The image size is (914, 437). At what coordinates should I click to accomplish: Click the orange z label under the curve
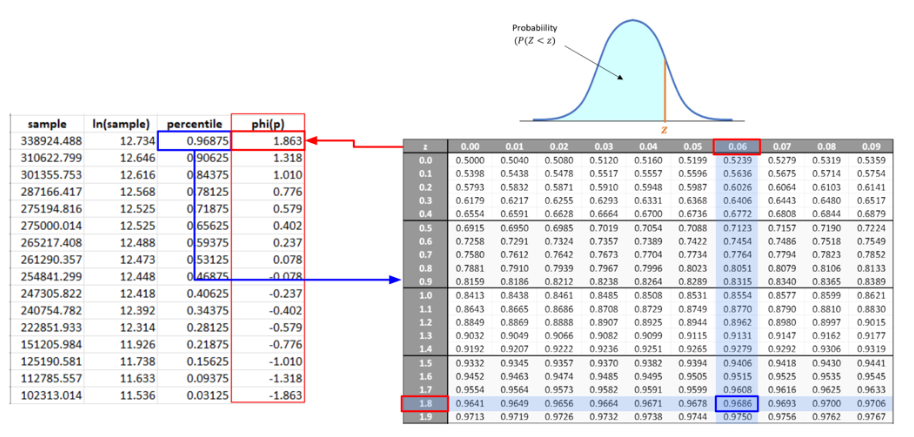(665, 128)
